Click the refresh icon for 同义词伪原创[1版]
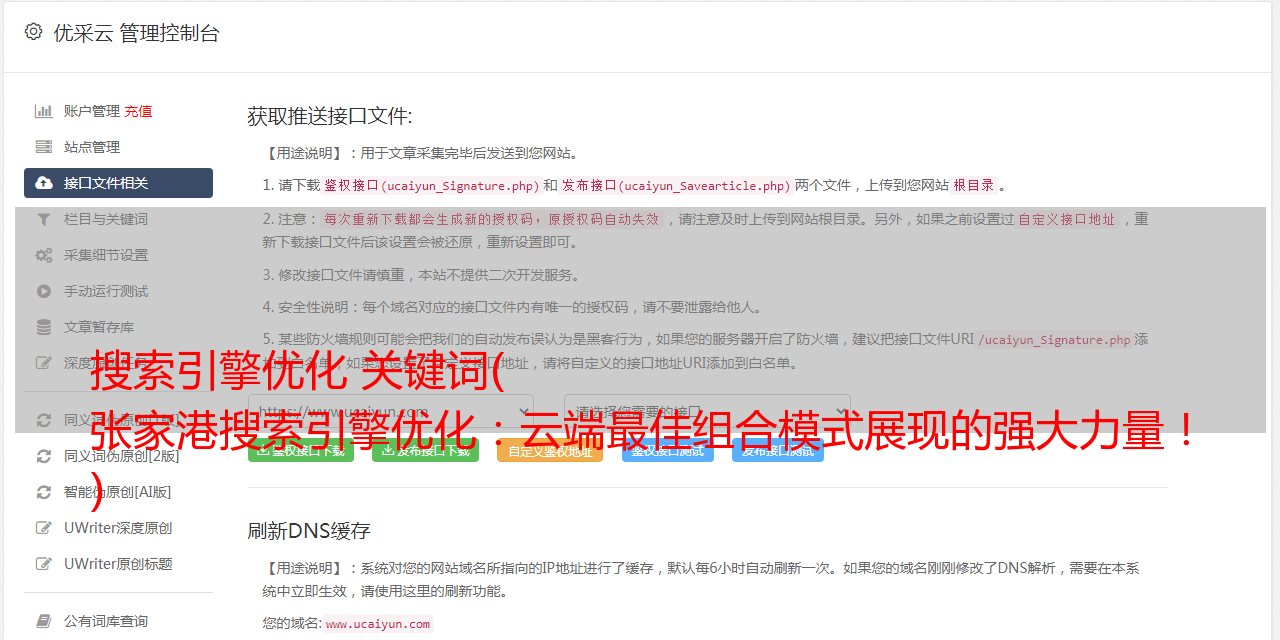 (44, 420)
